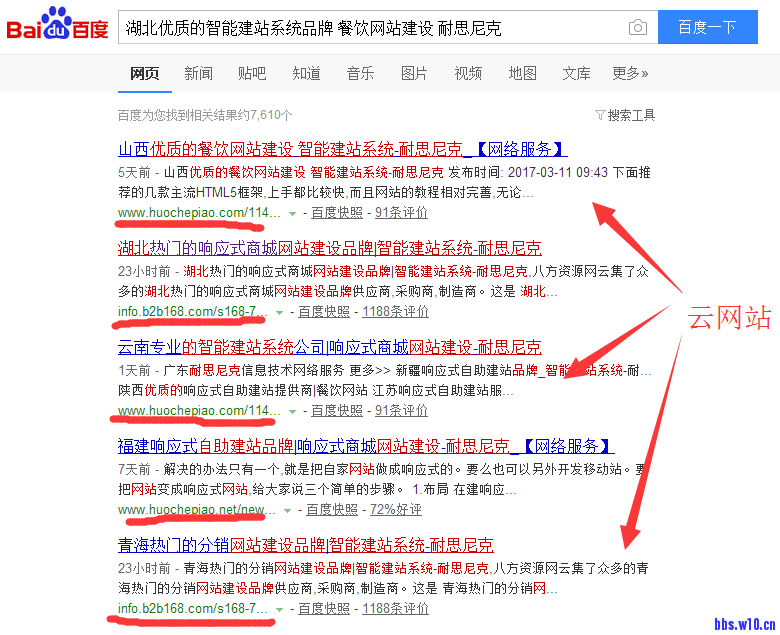Open the 知道 tab
Image resolution: width=780 pixels, height=635 pixels.
coord(306,74)
